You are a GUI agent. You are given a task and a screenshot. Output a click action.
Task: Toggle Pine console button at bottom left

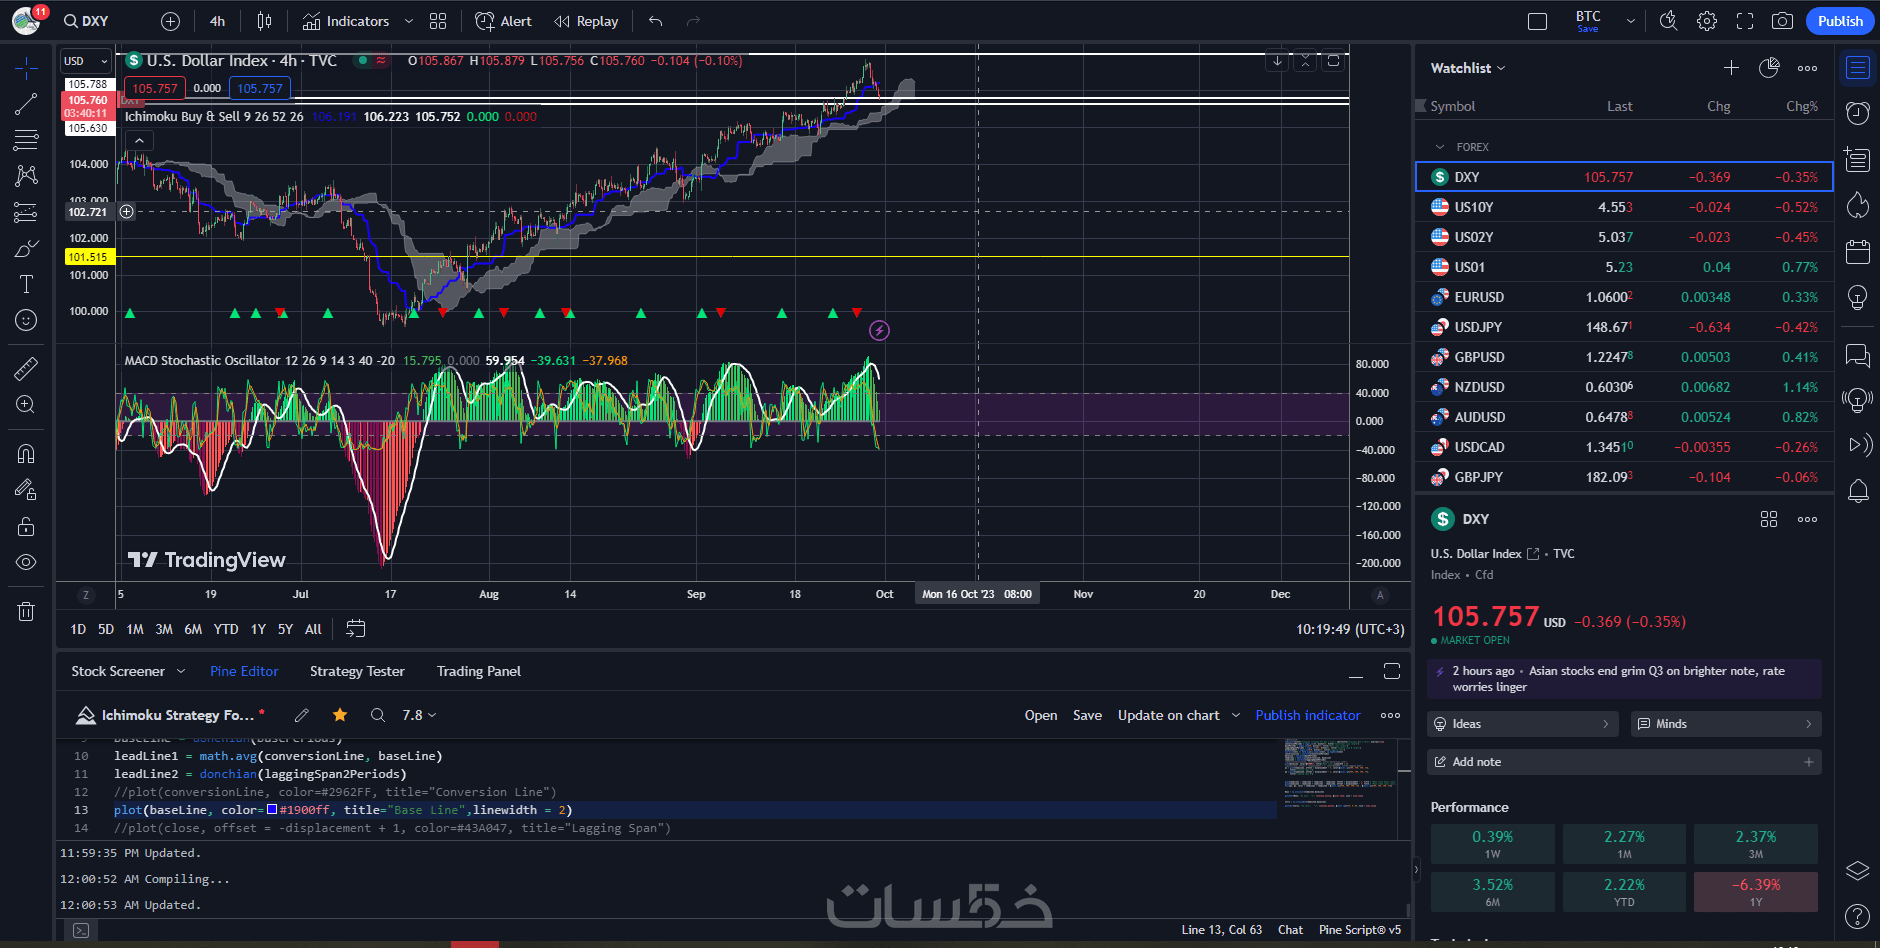coord(81,930)
